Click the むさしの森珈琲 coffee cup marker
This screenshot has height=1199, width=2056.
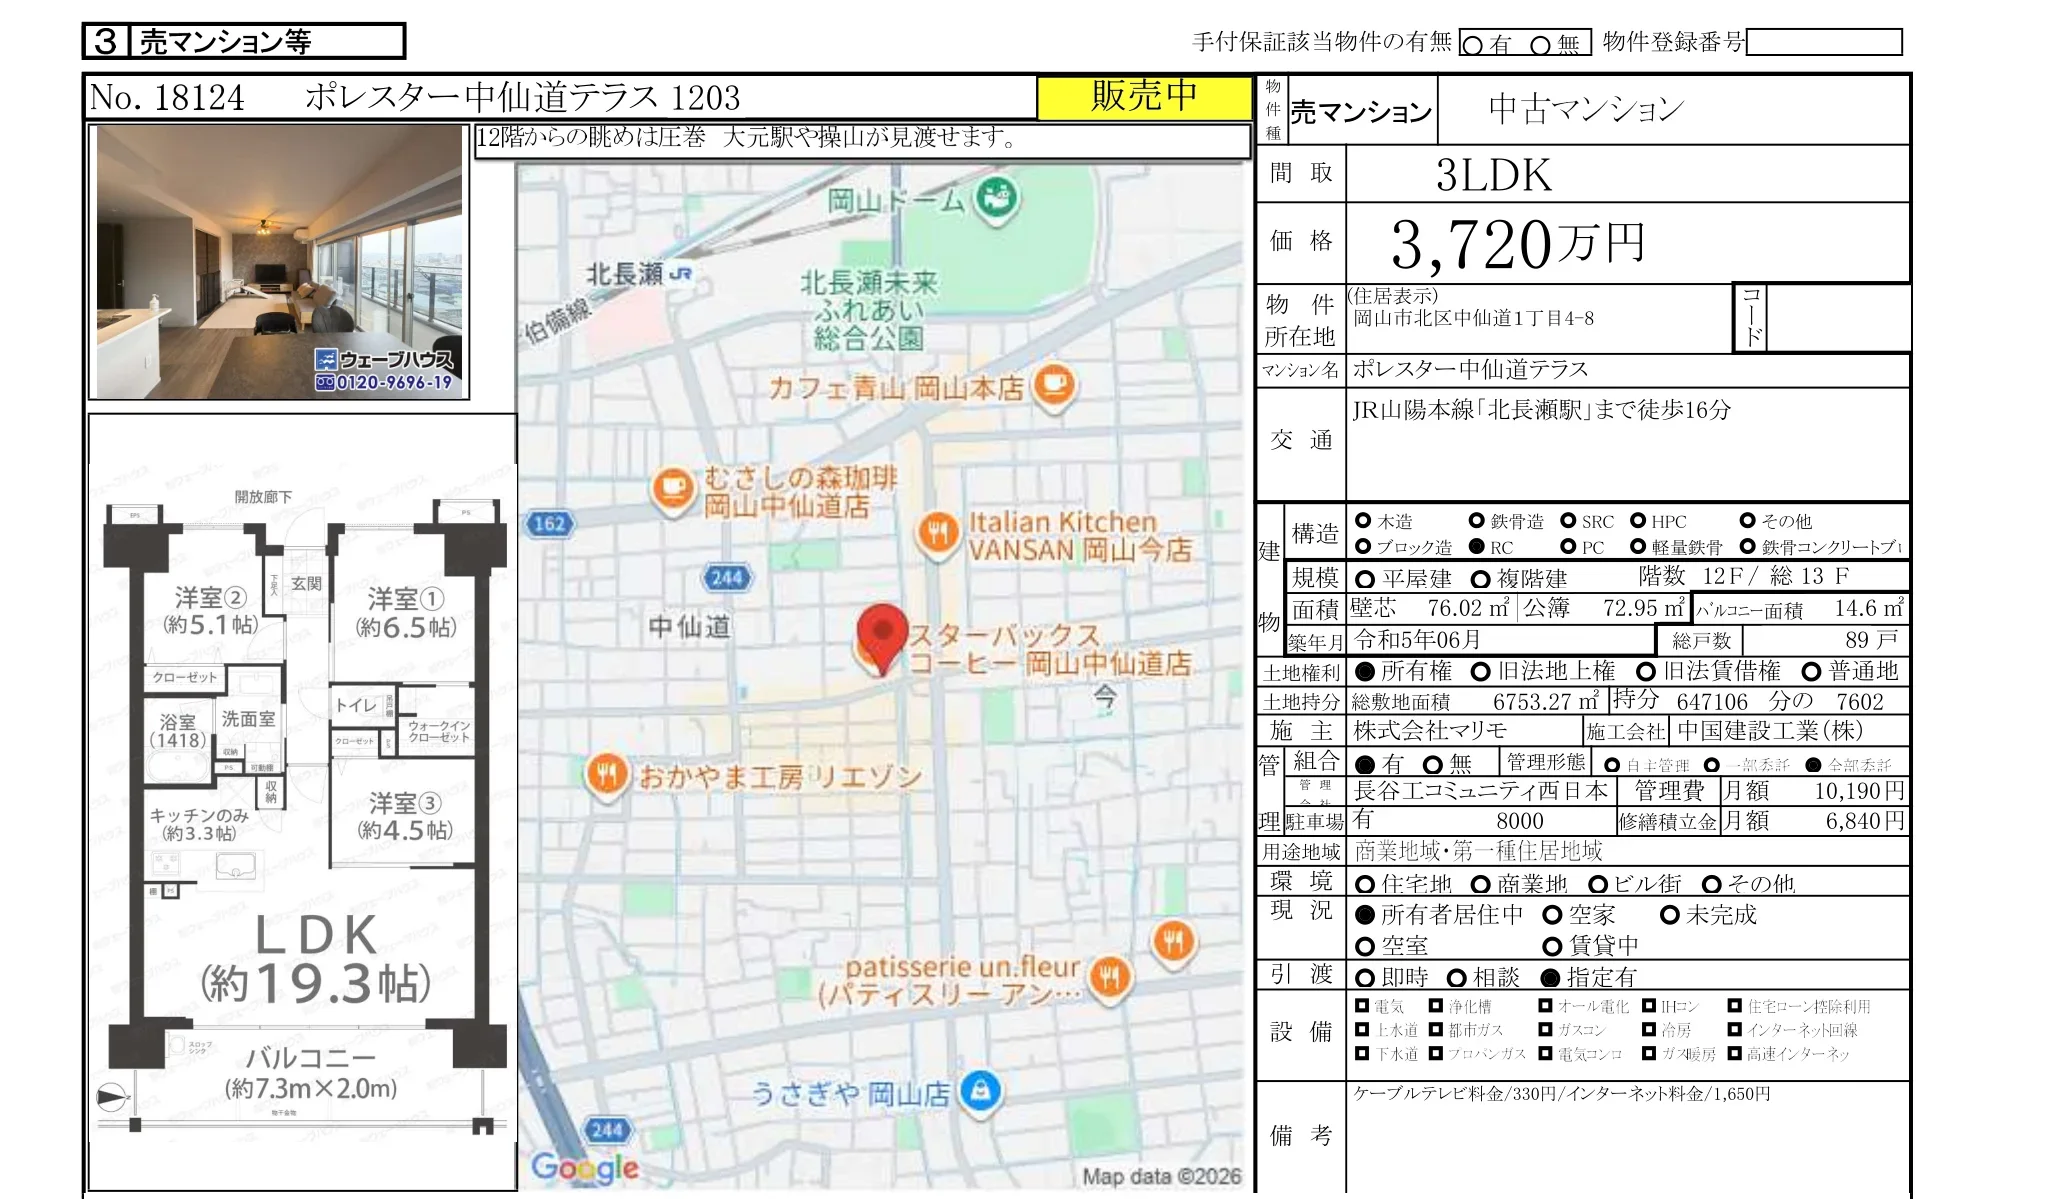pyautogui.click(x=673, y=489)
